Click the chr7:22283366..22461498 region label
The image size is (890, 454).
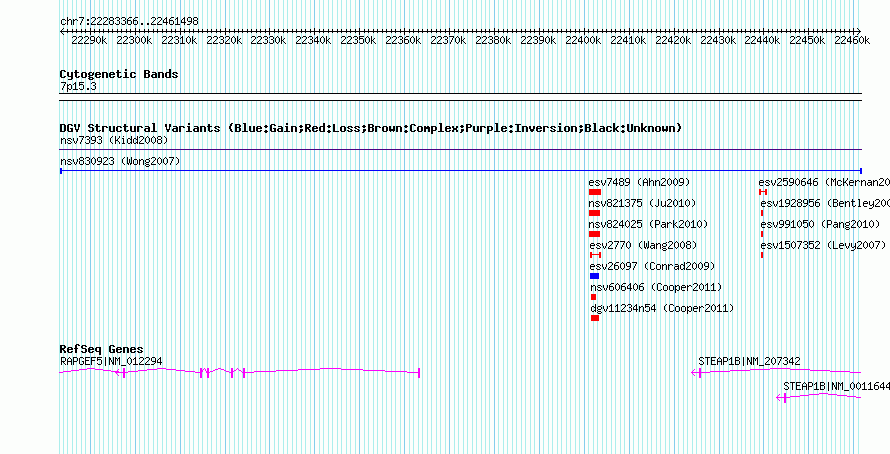tap(129, 22)
